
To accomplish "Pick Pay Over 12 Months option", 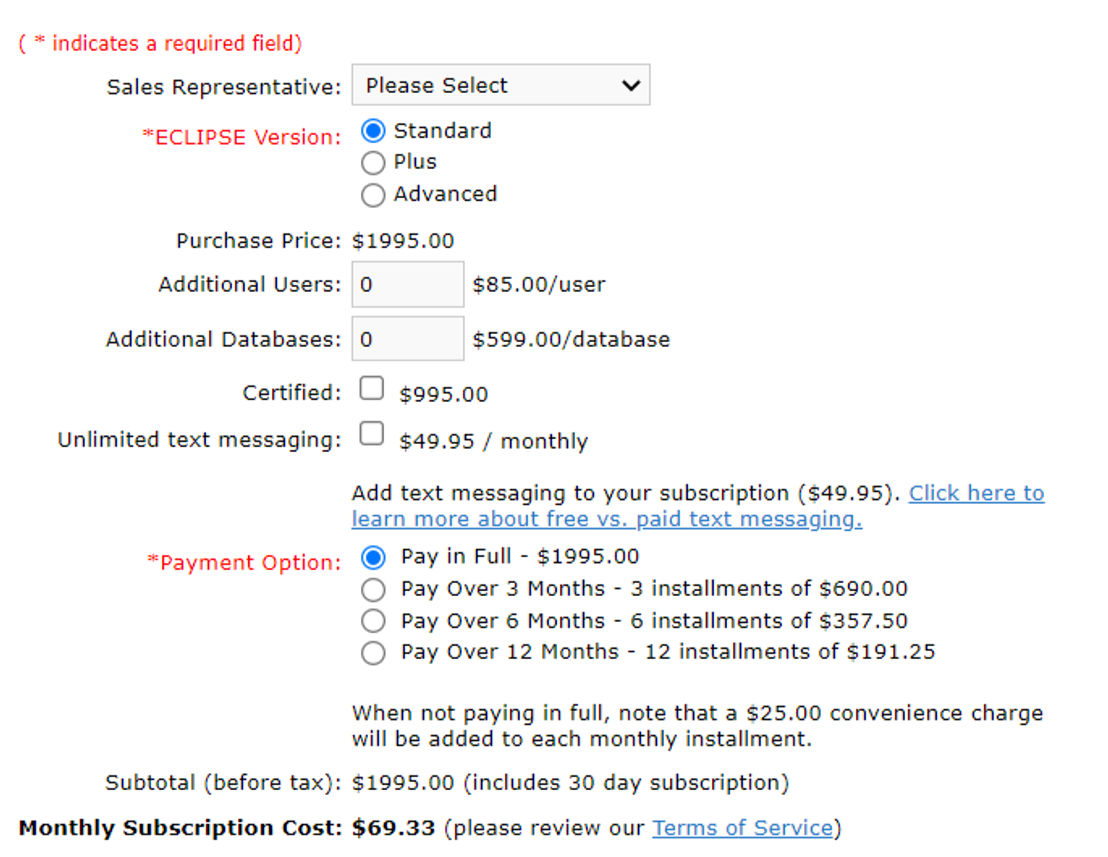I will coord(373,652).
